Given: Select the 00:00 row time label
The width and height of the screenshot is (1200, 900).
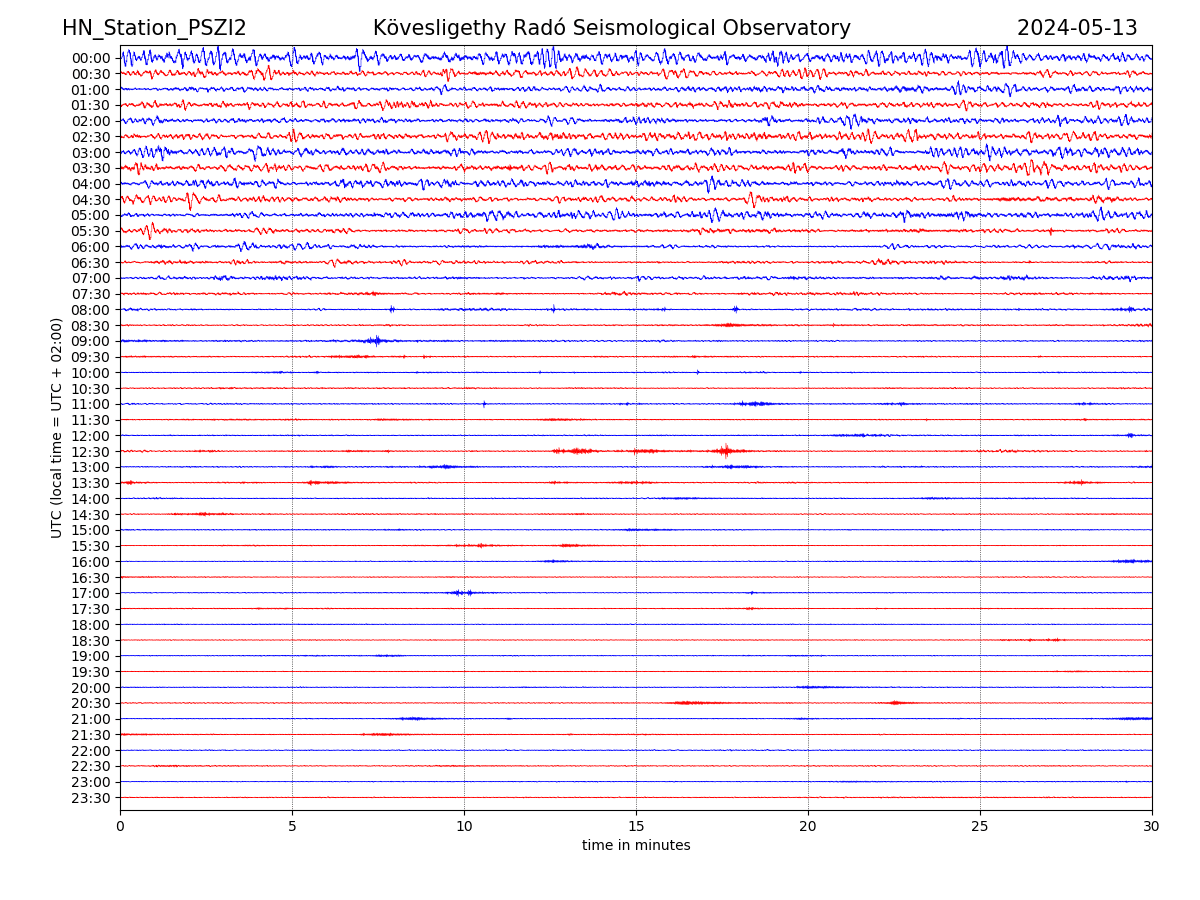Looking at the screenshot, I should (91, 58).
